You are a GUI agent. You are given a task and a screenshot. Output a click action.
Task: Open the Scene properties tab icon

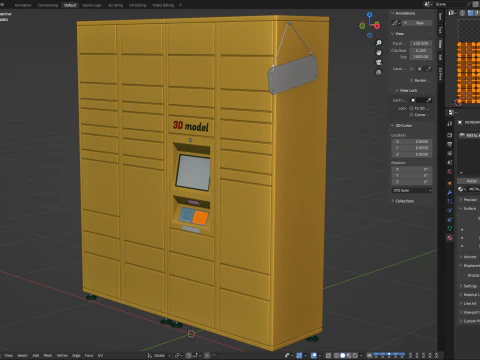450,162
